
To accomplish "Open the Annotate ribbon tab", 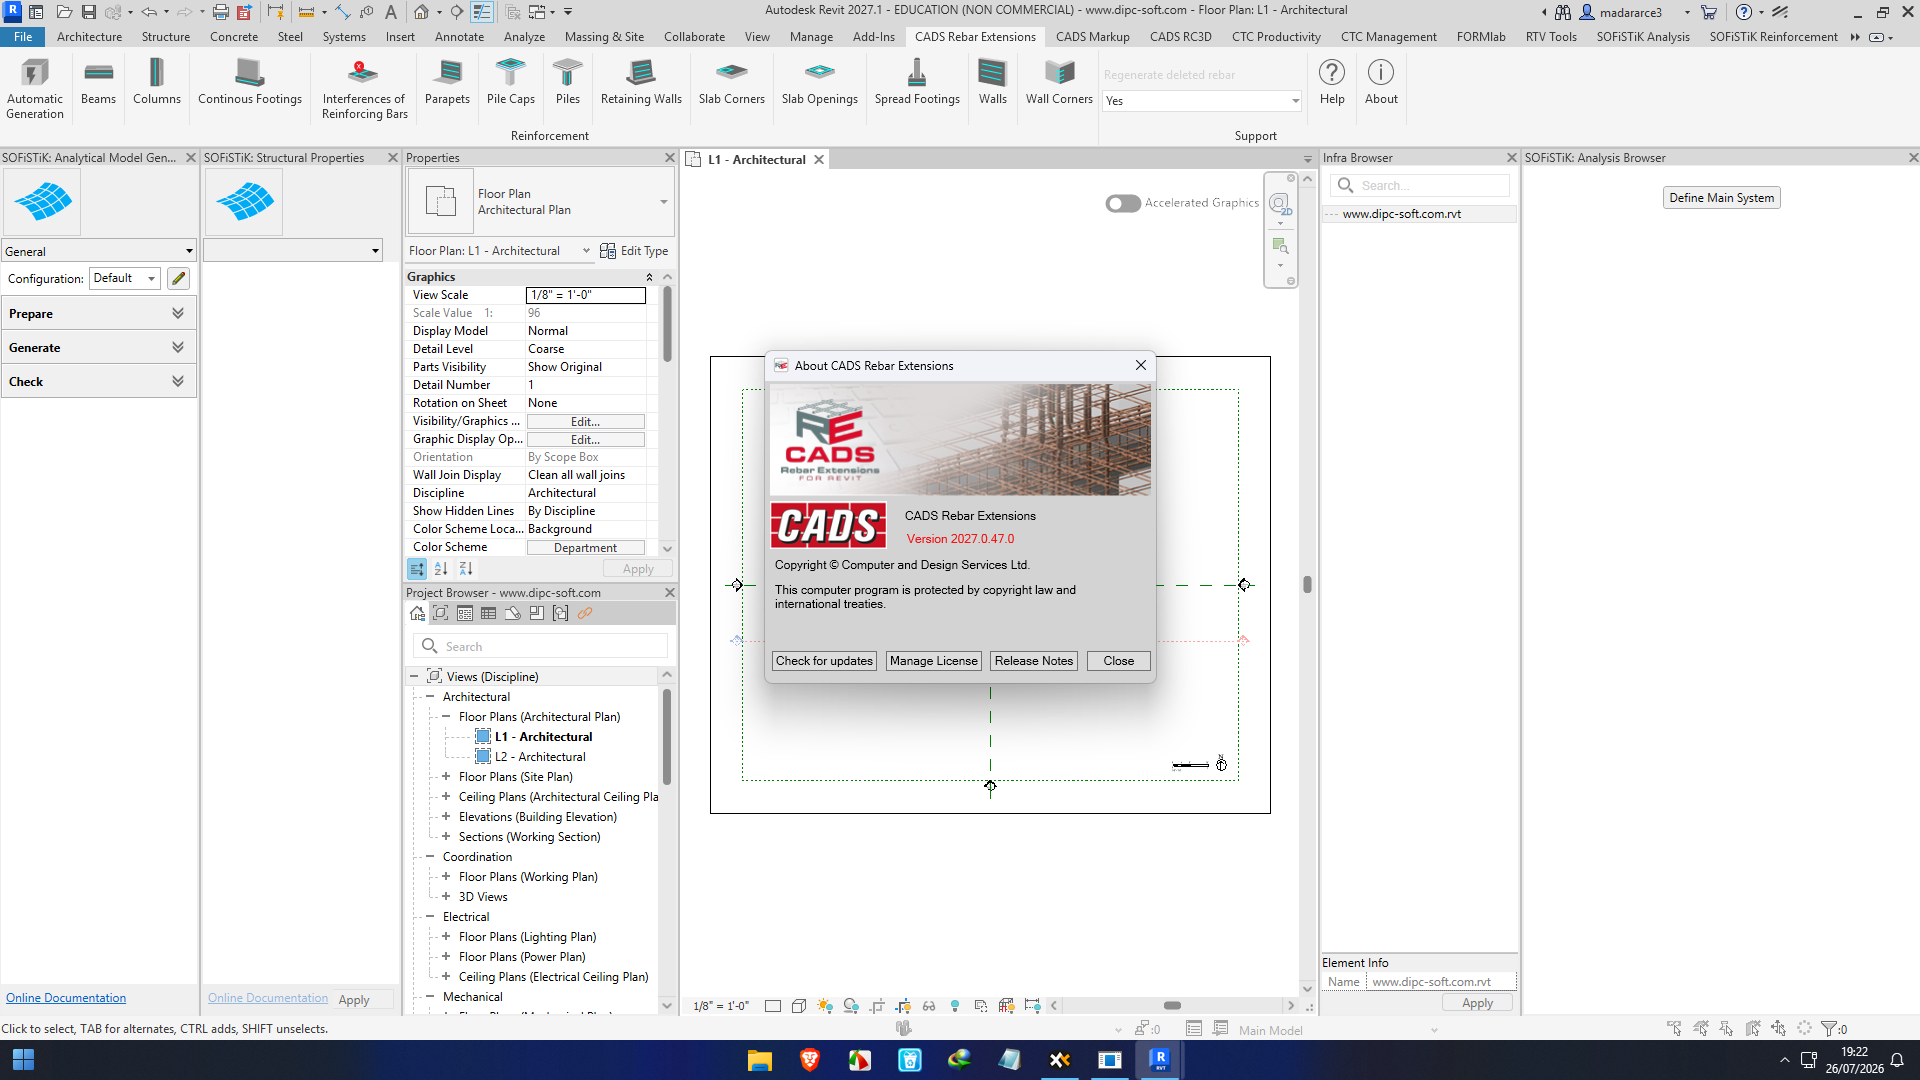I will click(459, 37).
